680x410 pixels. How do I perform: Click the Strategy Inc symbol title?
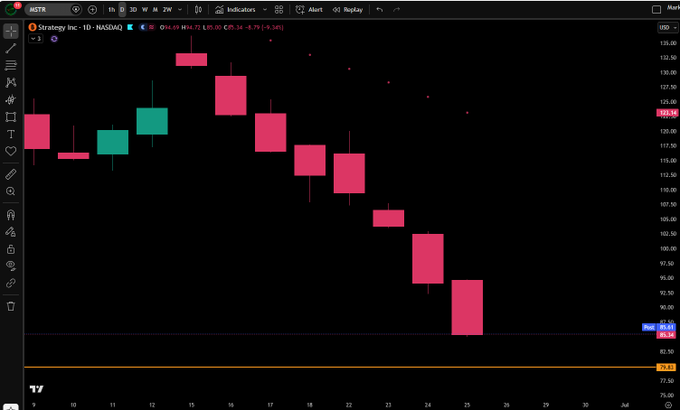[80, 27]
